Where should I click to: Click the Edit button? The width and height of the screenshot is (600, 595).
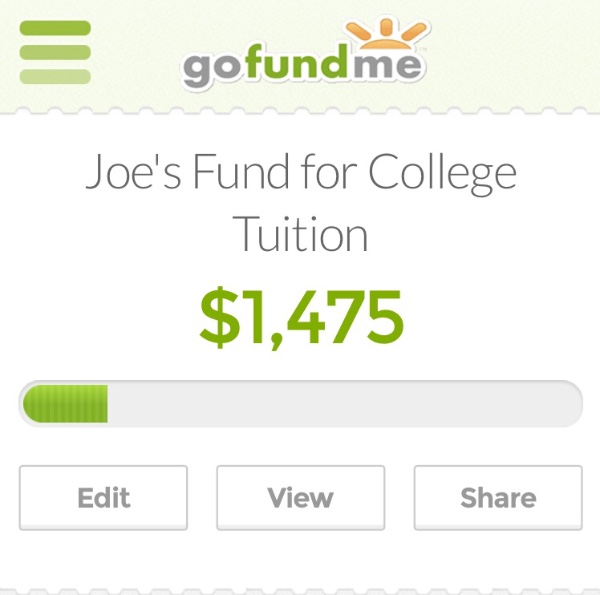point(103,497)
